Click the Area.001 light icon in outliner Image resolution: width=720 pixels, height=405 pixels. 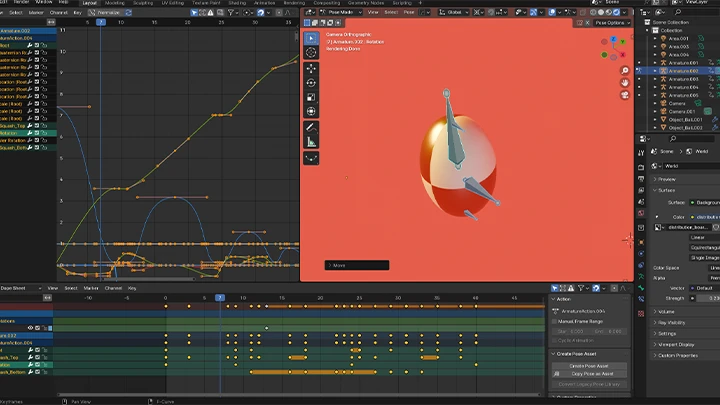click(x=663, y=39)
